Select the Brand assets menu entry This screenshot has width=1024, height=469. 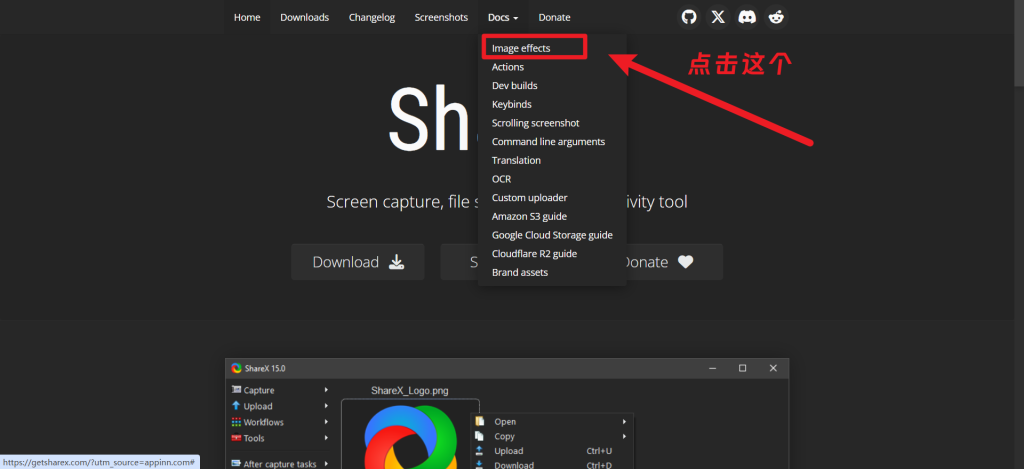(520, 272)
